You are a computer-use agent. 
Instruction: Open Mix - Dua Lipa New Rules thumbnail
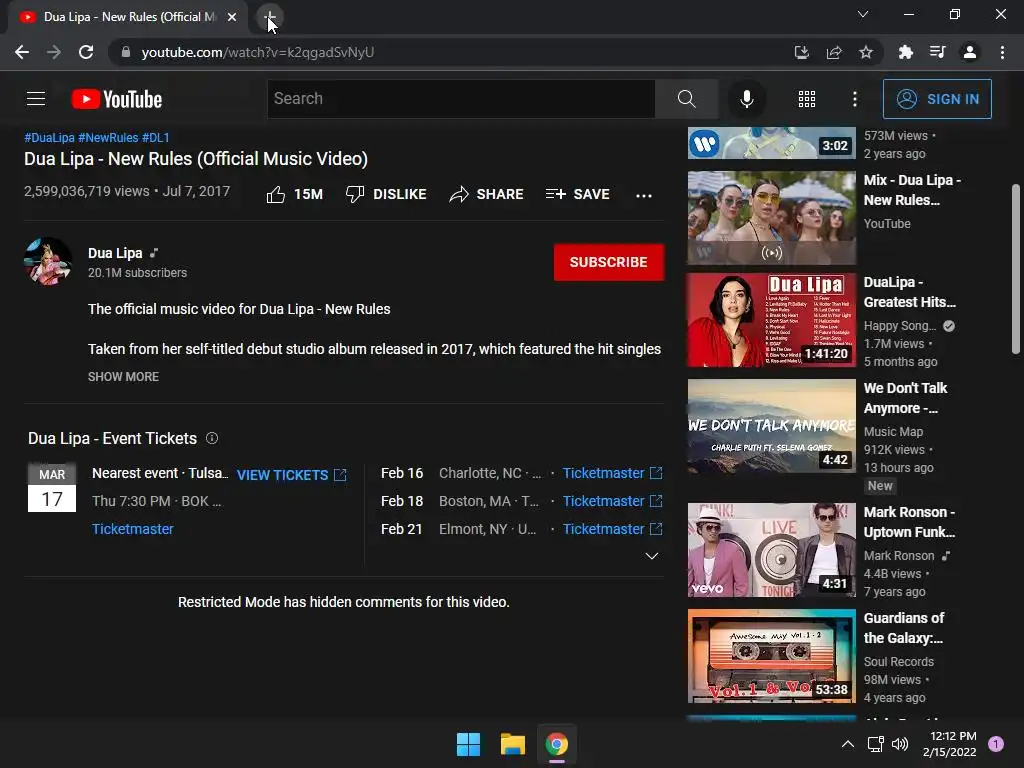point(771,218)
